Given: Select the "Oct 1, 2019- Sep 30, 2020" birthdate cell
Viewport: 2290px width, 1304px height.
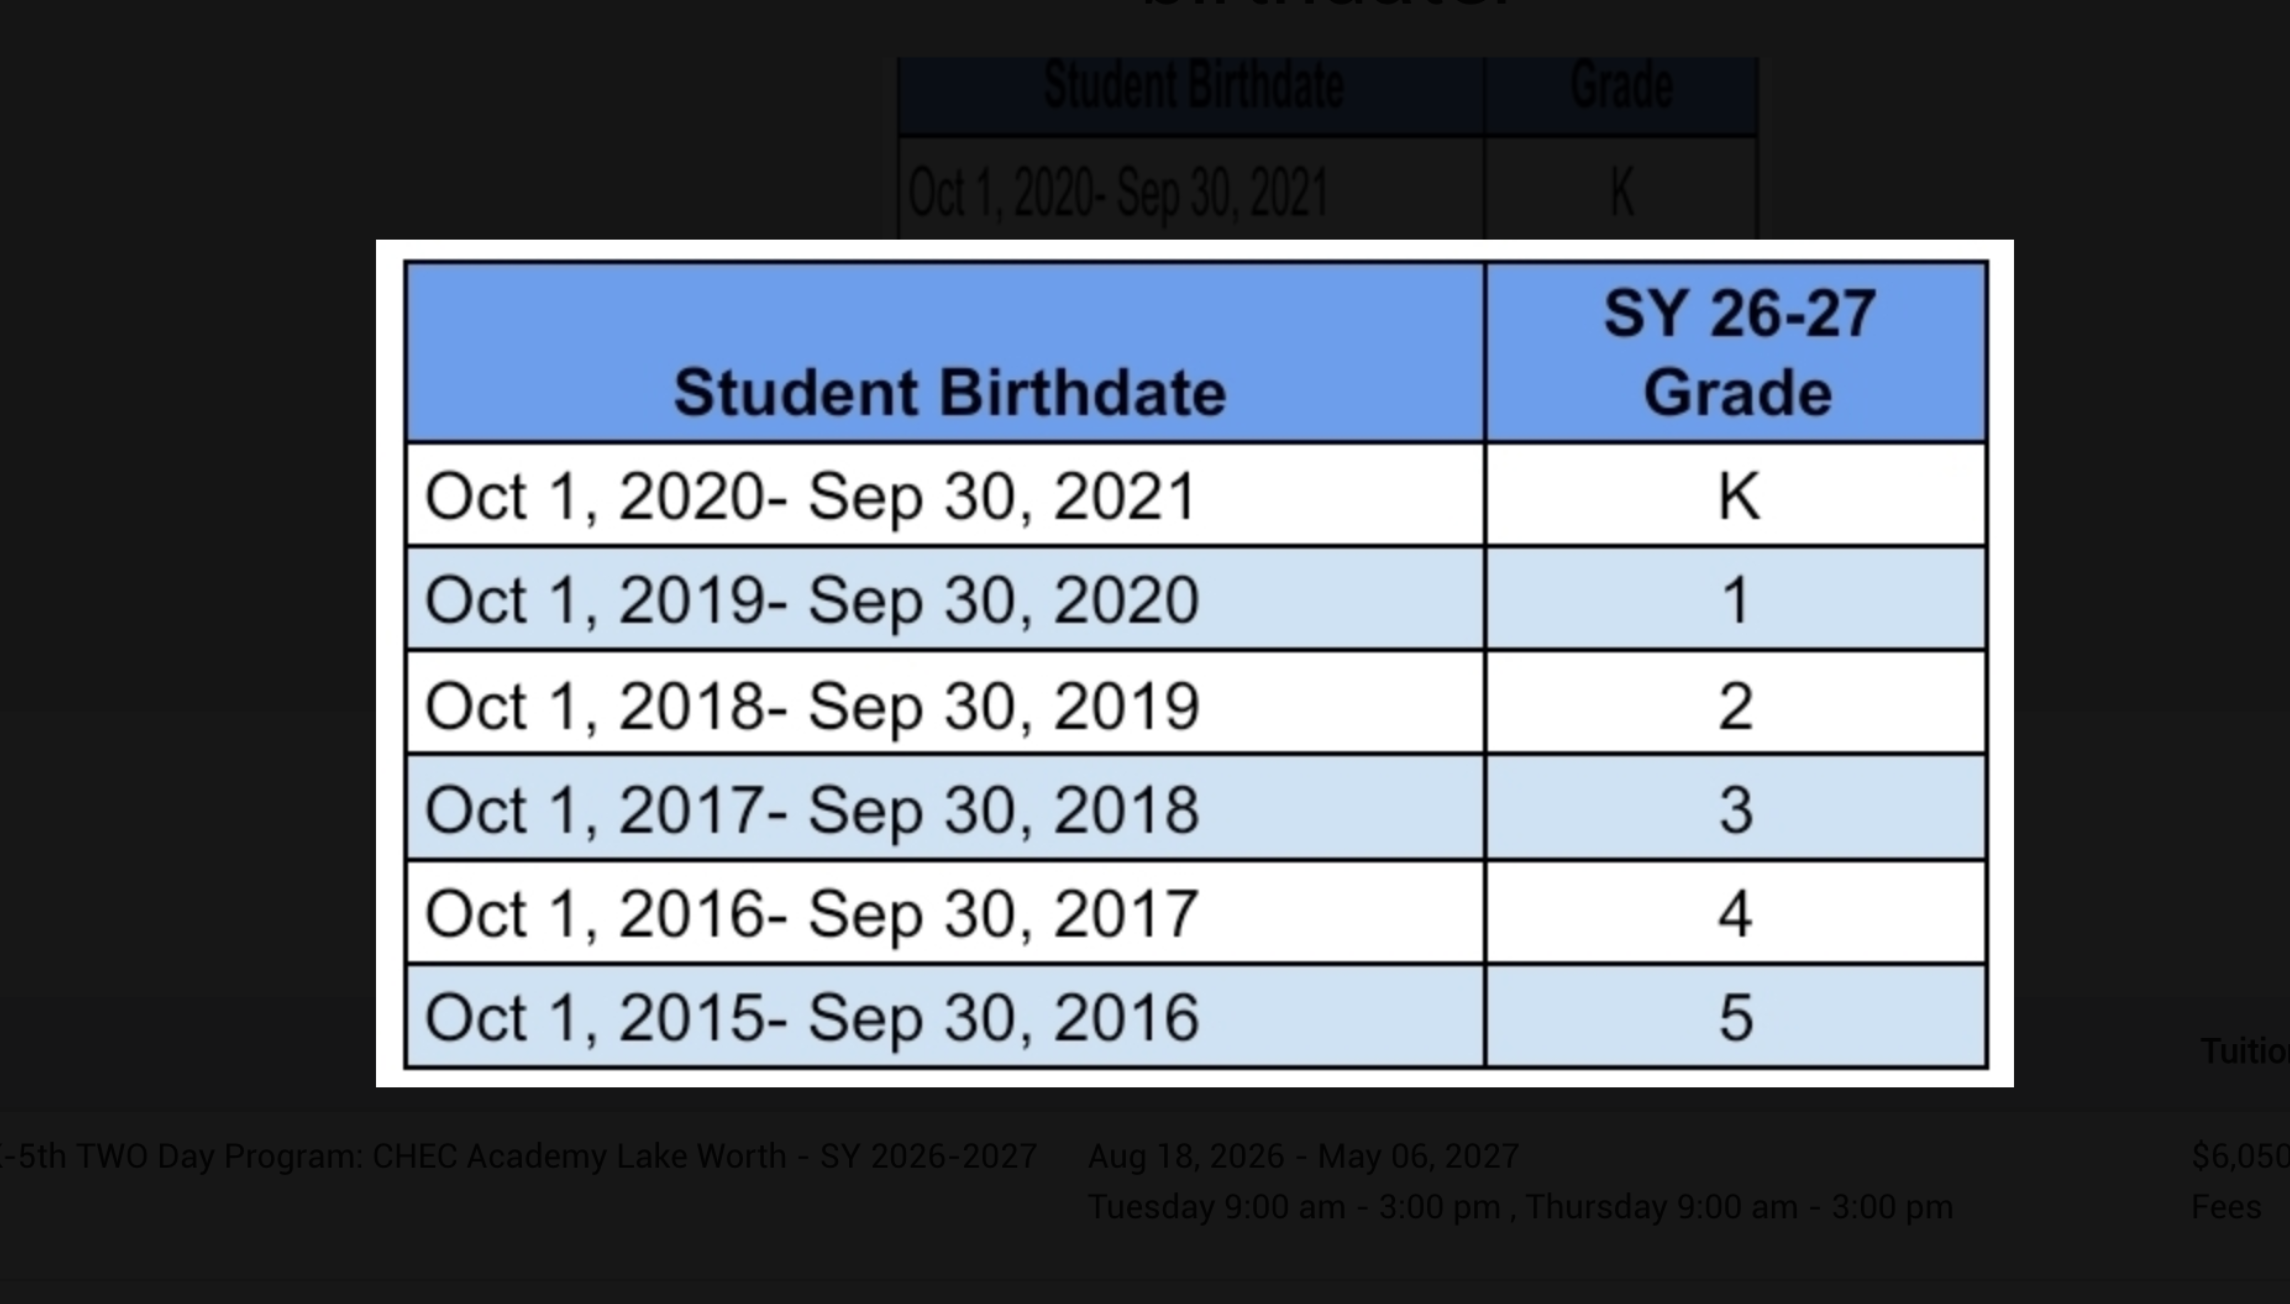Looking at the screenshot, I should [811, 600].
